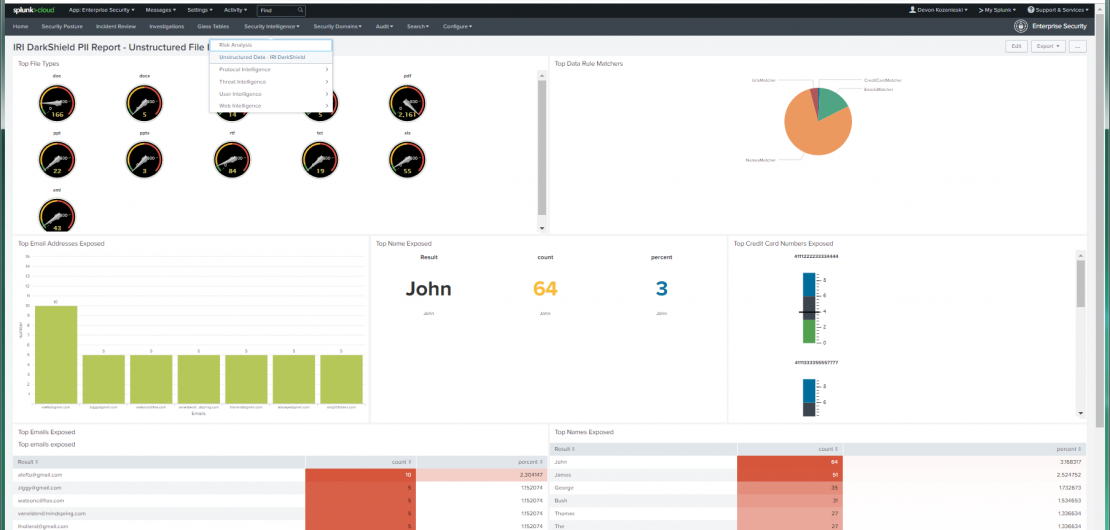Open the Configure menu
The height and width of the screenshot is (530, 1110).
[x=457, y=26]
